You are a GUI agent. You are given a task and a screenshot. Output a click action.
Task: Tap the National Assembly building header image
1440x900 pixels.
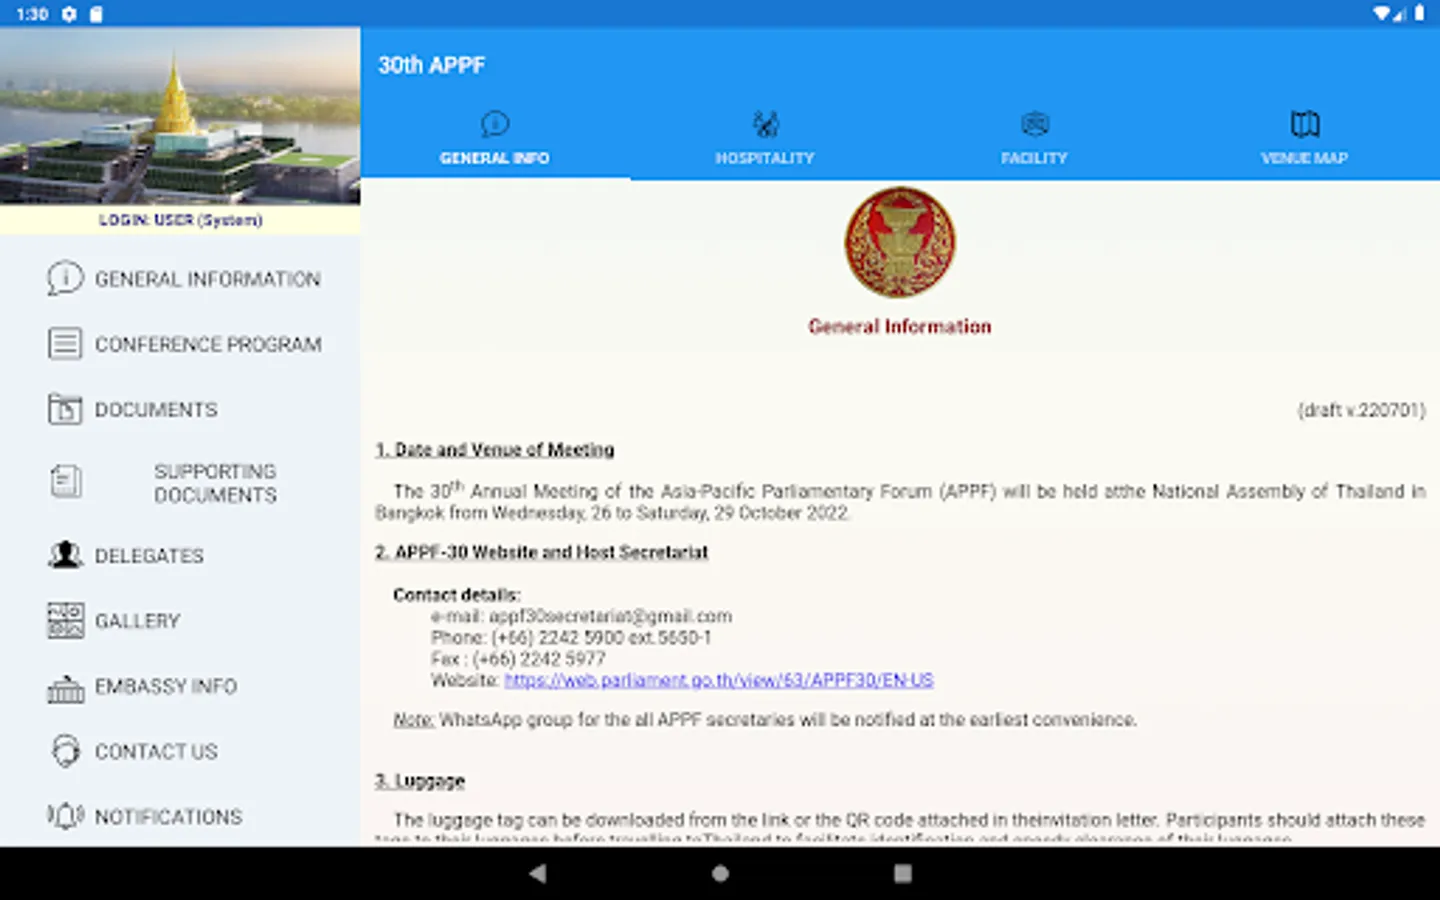coord(180,116)
